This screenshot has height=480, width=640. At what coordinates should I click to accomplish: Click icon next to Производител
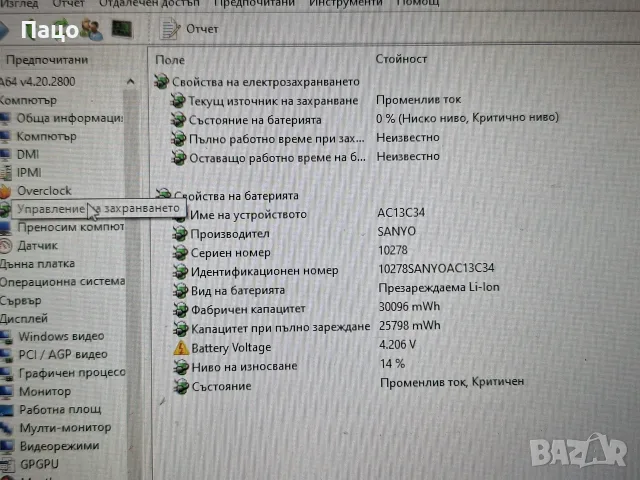coord(180,233)
